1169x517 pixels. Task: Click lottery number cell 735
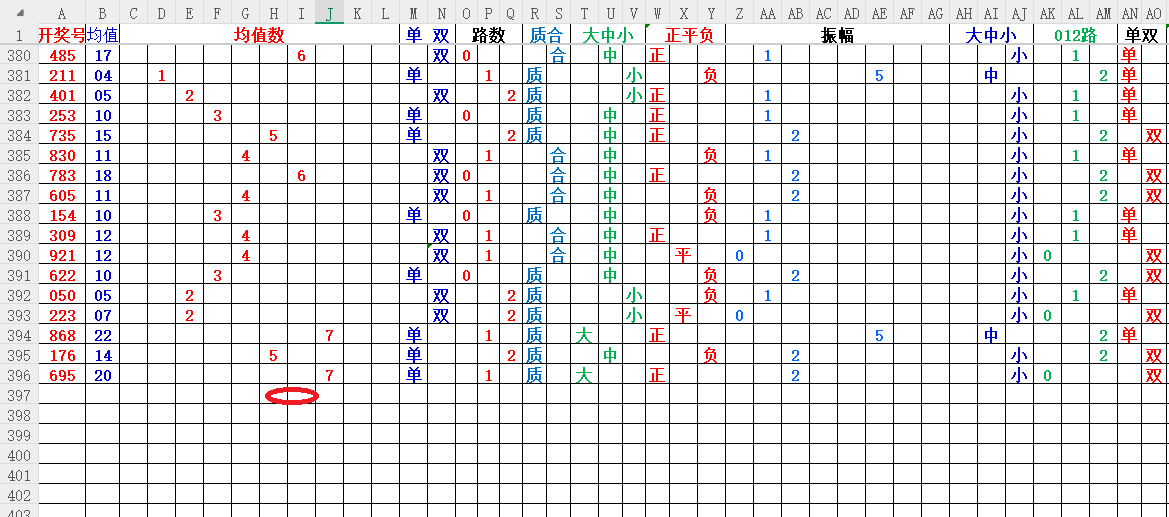click(61, 135)
